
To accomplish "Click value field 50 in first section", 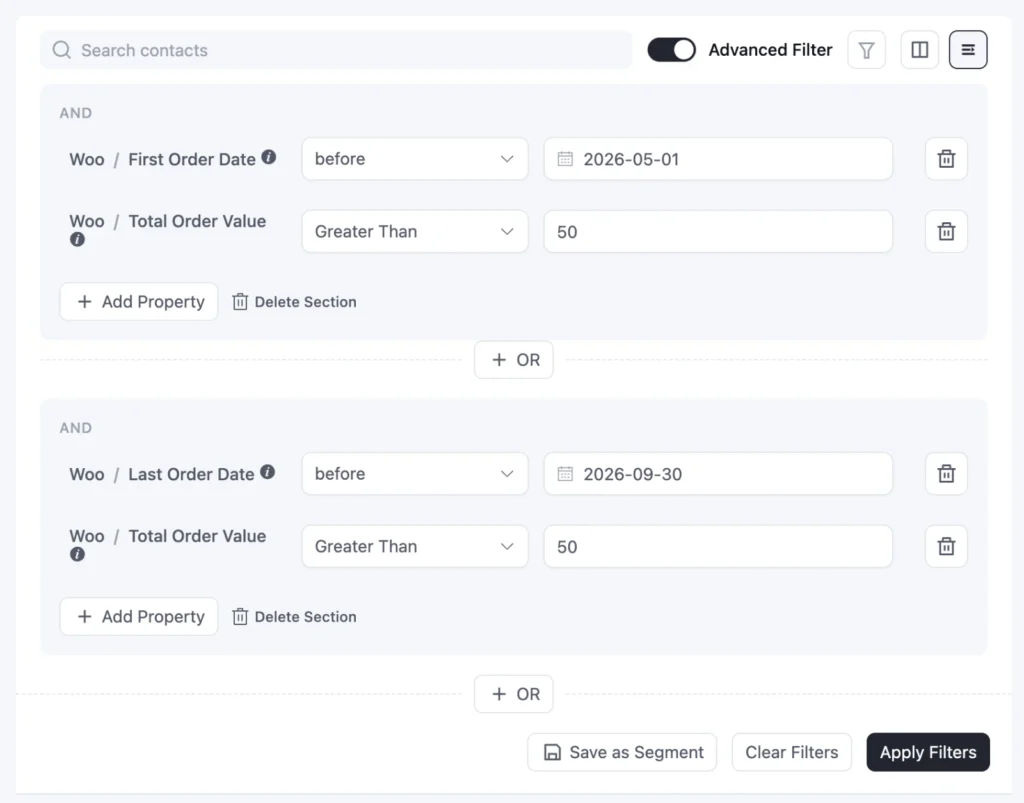I will click(718, 231).
